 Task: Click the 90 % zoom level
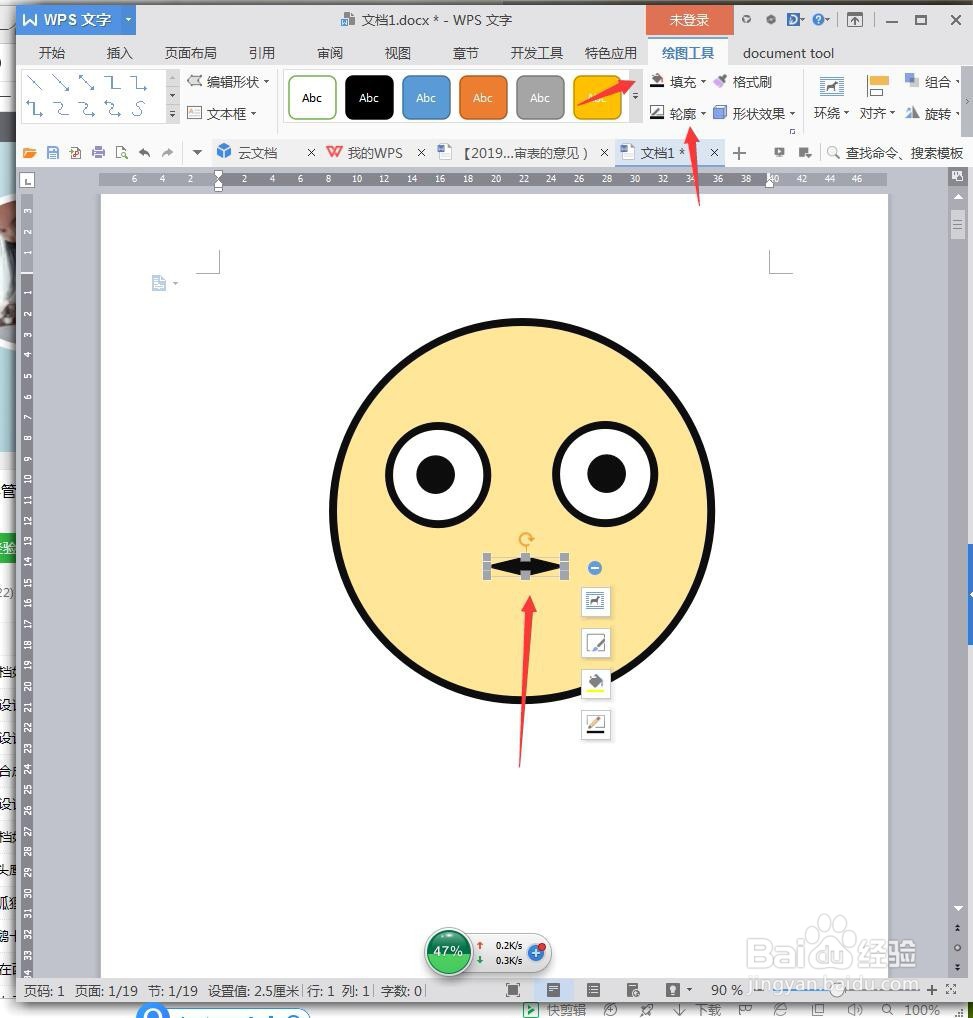click(x=726, y=989)
